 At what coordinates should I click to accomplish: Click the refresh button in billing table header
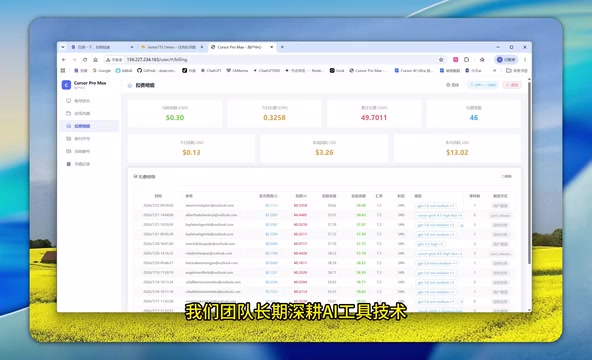pos(506,176)
